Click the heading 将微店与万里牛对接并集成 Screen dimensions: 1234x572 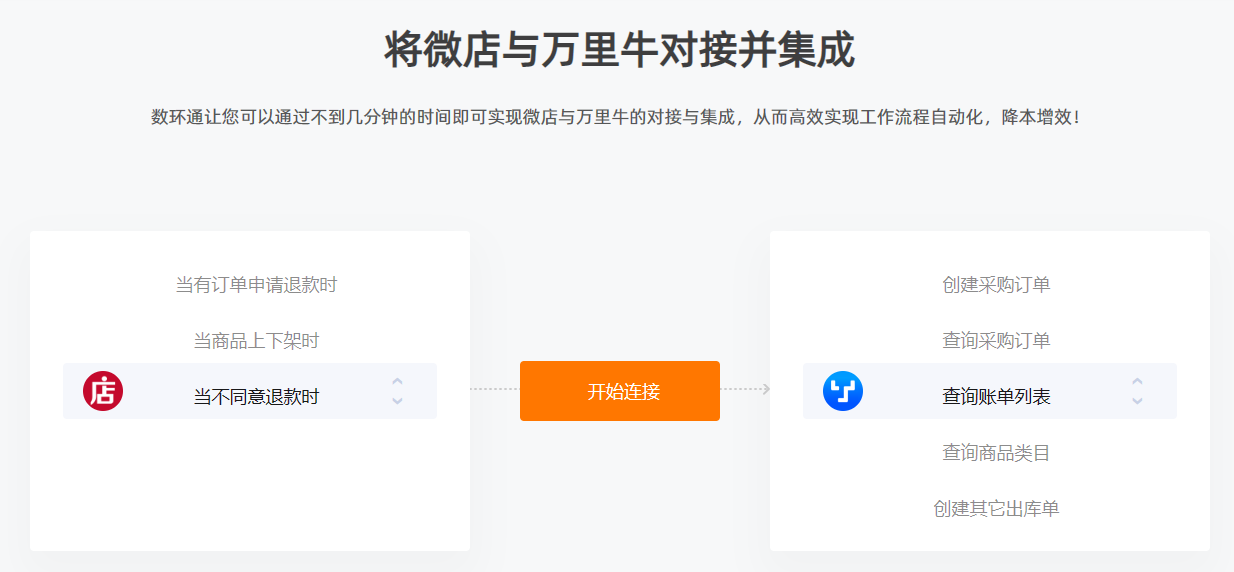620,50
